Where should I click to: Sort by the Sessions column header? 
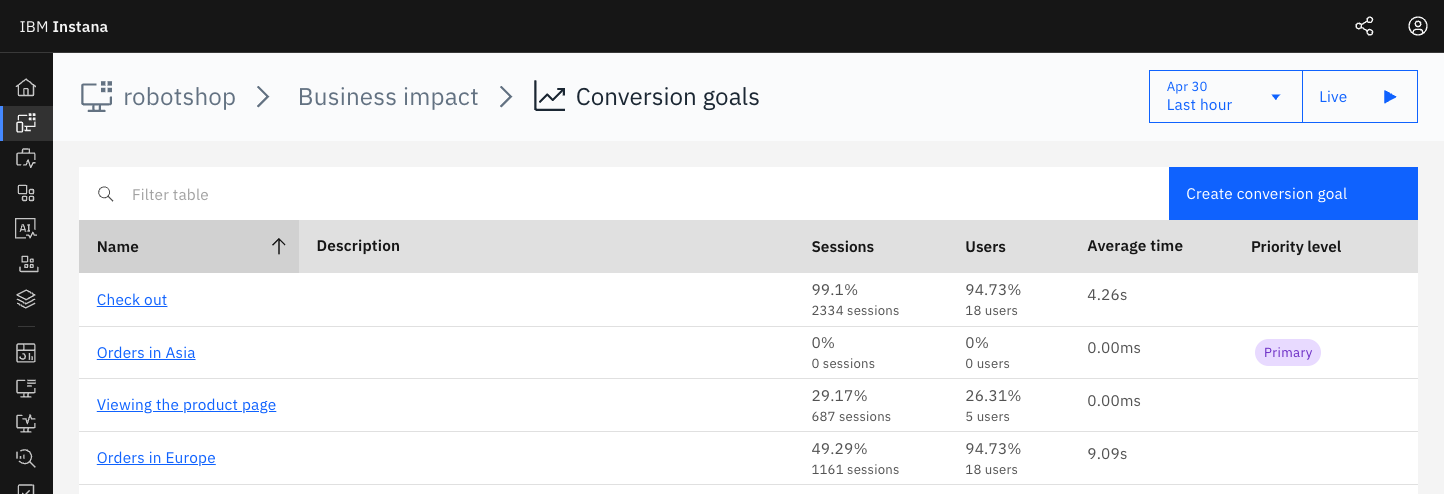842,247
